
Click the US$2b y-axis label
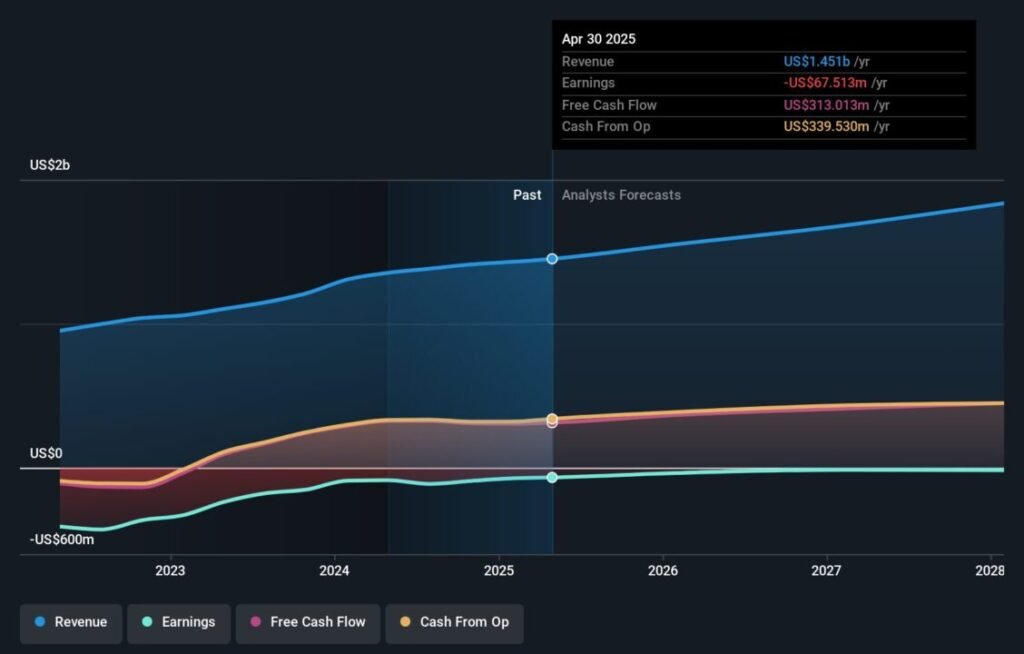point(50,165)
